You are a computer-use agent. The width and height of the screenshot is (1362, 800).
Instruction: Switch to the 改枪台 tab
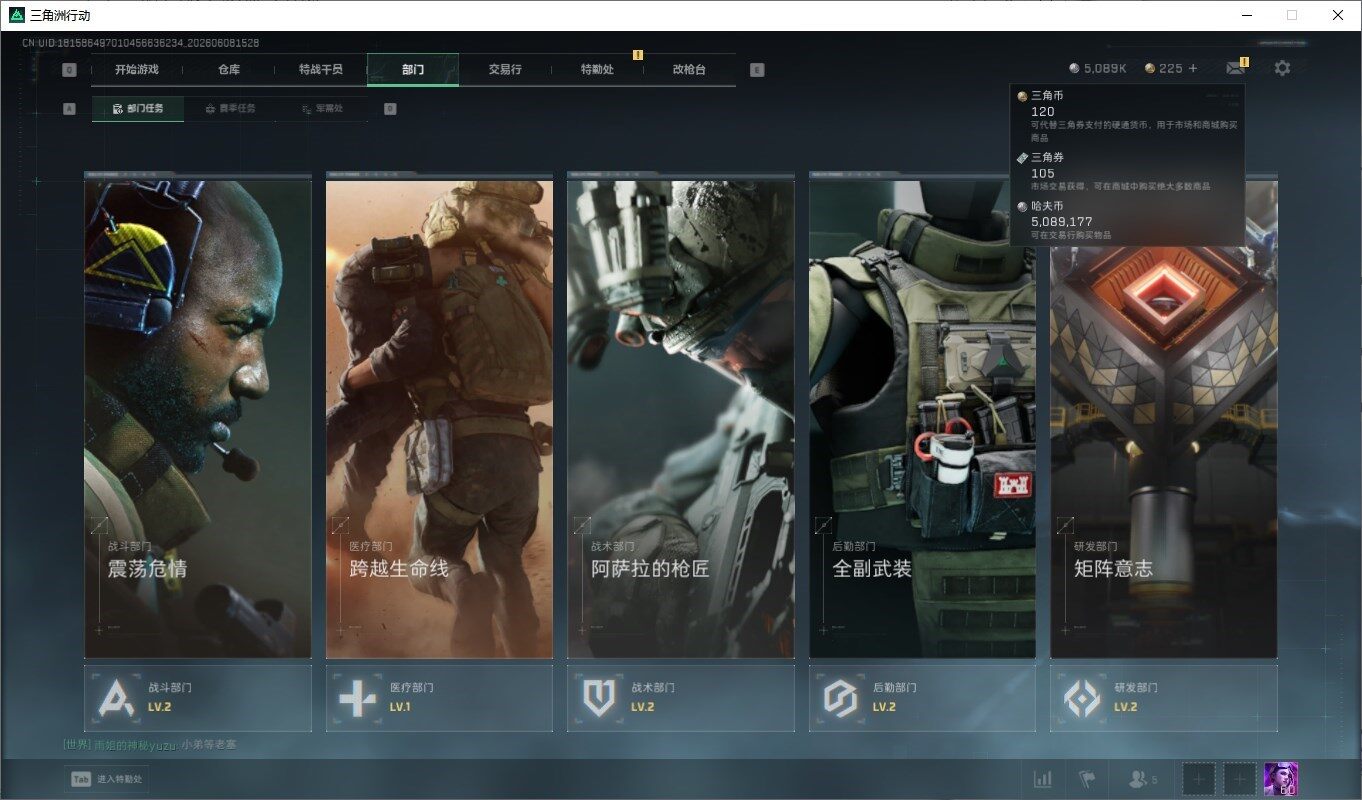click(x=689, y=69)
